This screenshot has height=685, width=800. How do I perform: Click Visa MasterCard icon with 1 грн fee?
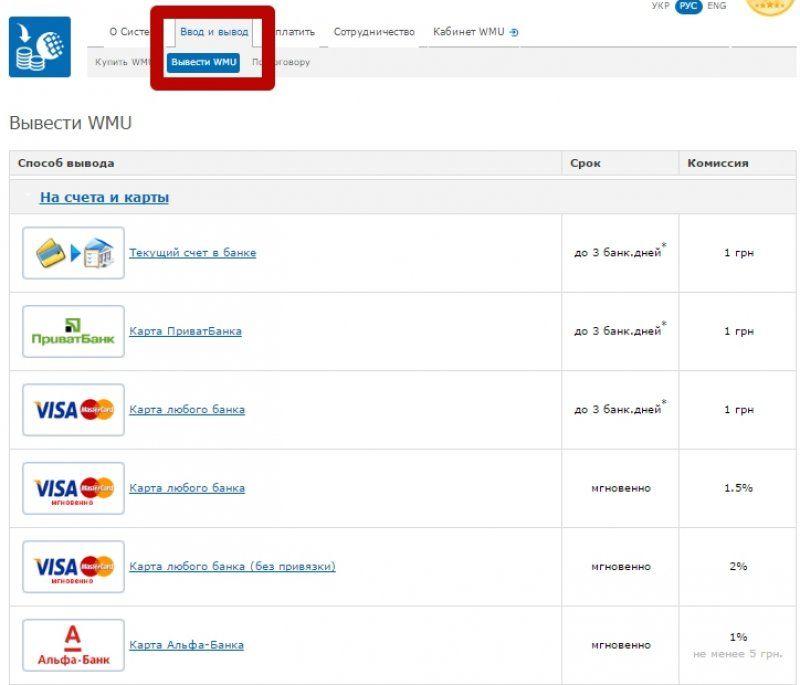74,410
